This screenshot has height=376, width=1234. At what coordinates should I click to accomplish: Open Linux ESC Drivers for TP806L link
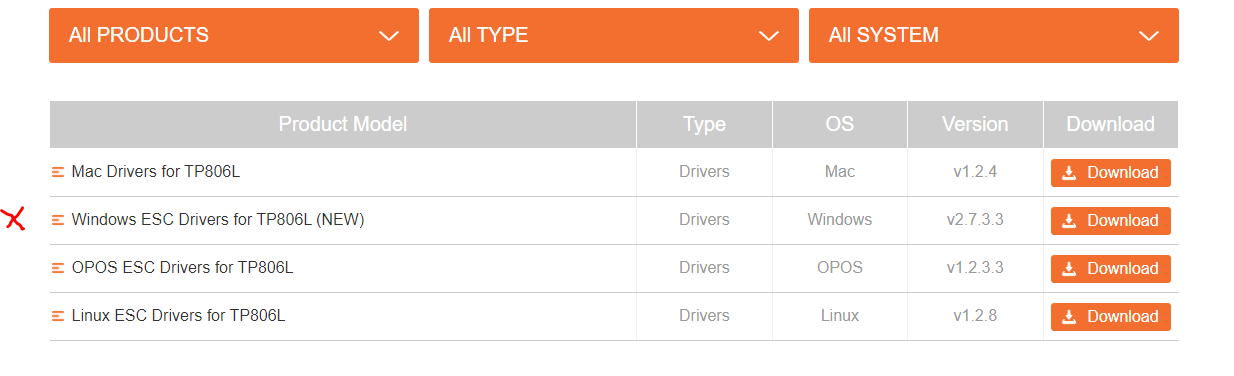(179, 316)
